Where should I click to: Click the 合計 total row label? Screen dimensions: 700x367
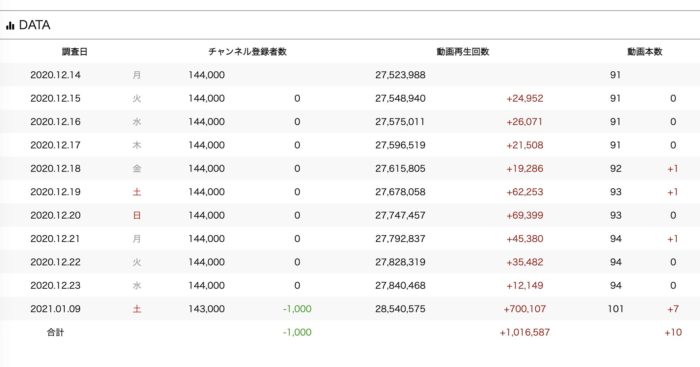(x=55, y=332)
